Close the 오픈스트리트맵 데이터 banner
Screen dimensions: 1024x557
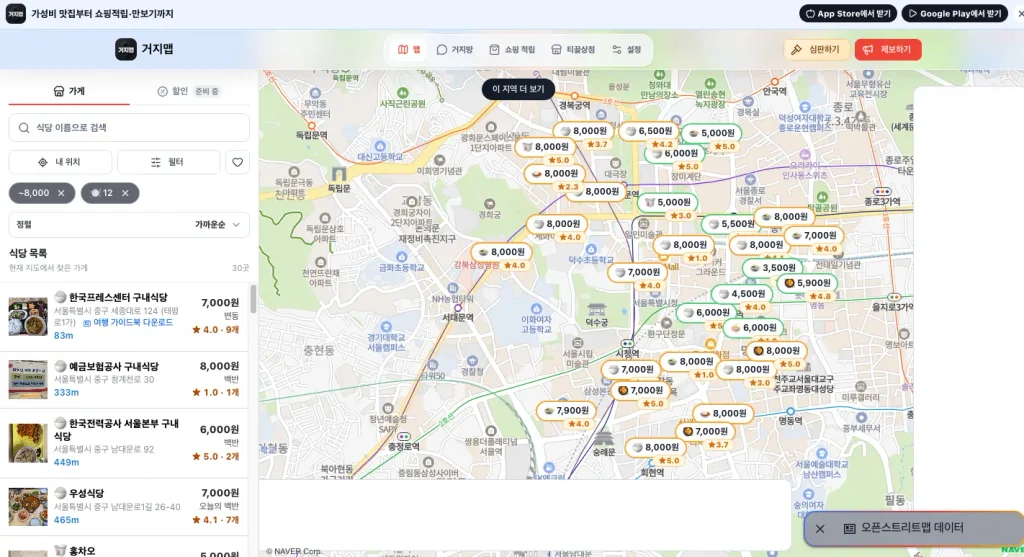(x=820, y=529)
